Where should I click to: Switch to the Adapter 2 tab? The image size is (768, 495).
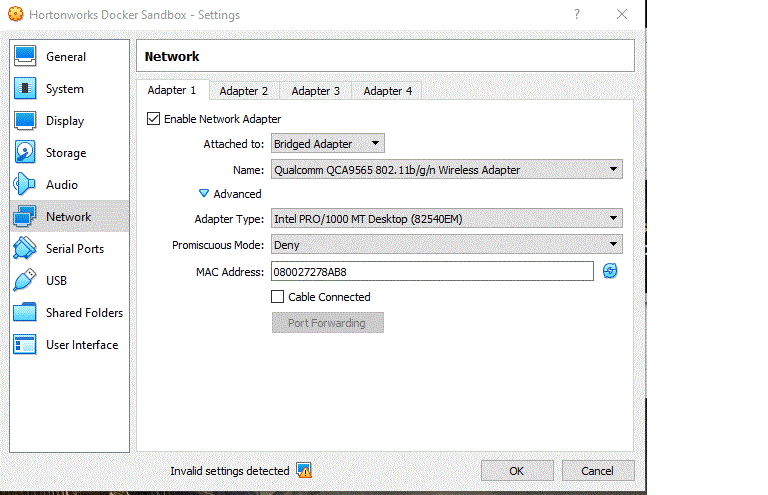244,91
